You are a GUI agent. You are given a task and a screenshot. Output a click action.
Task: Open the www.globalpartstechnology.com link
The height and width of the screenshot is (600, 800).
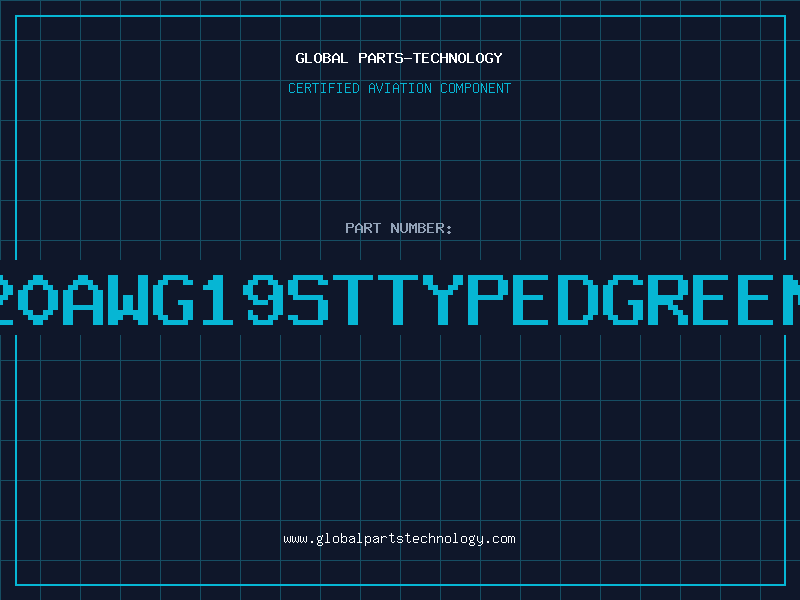pos(399,539)
